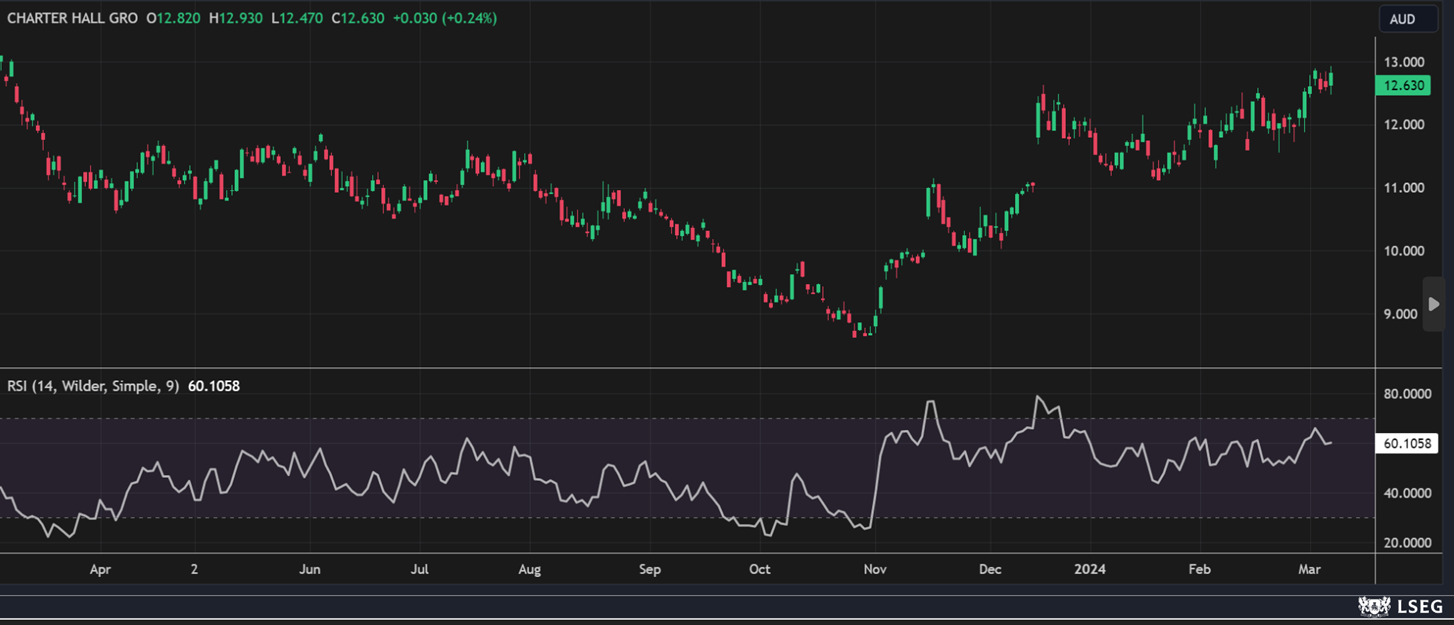
Task: Click the 13.000 price axis label
Action: 1403,62
